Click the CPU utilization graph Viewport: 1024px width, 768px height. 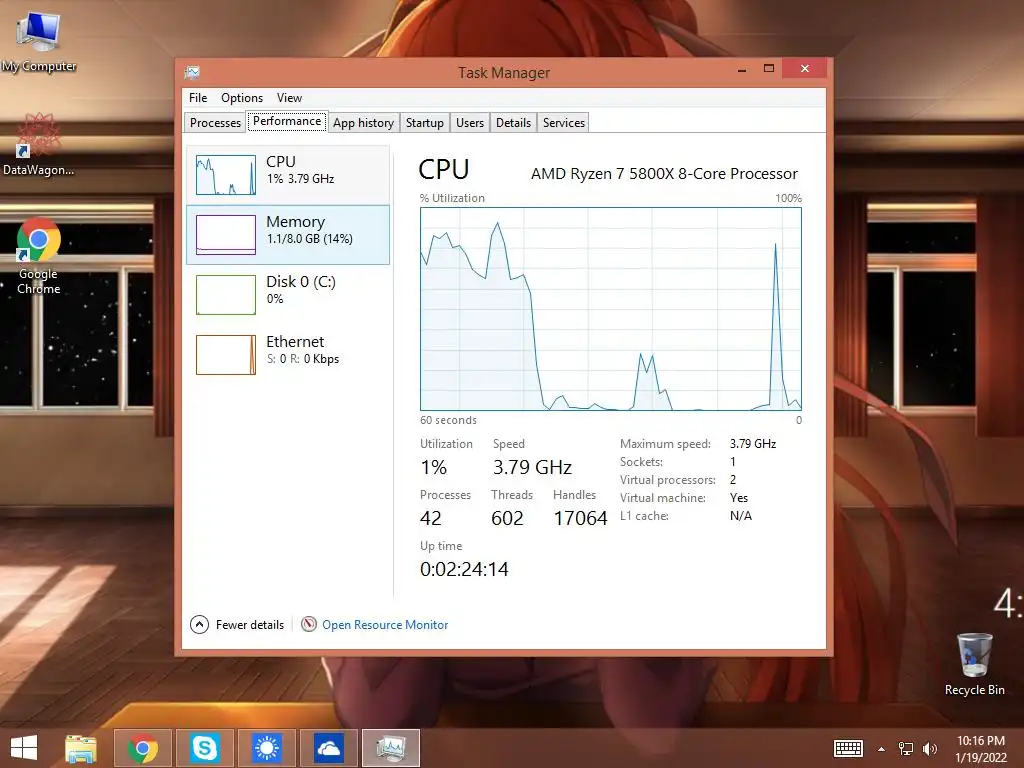[x=611, y=309]
